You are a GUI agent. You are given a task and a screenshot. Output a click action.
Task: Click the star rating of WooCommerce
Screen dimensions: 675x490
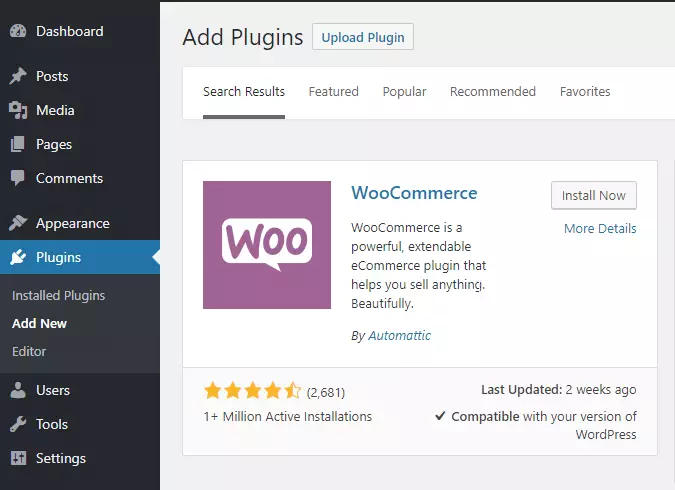(253, 391)
